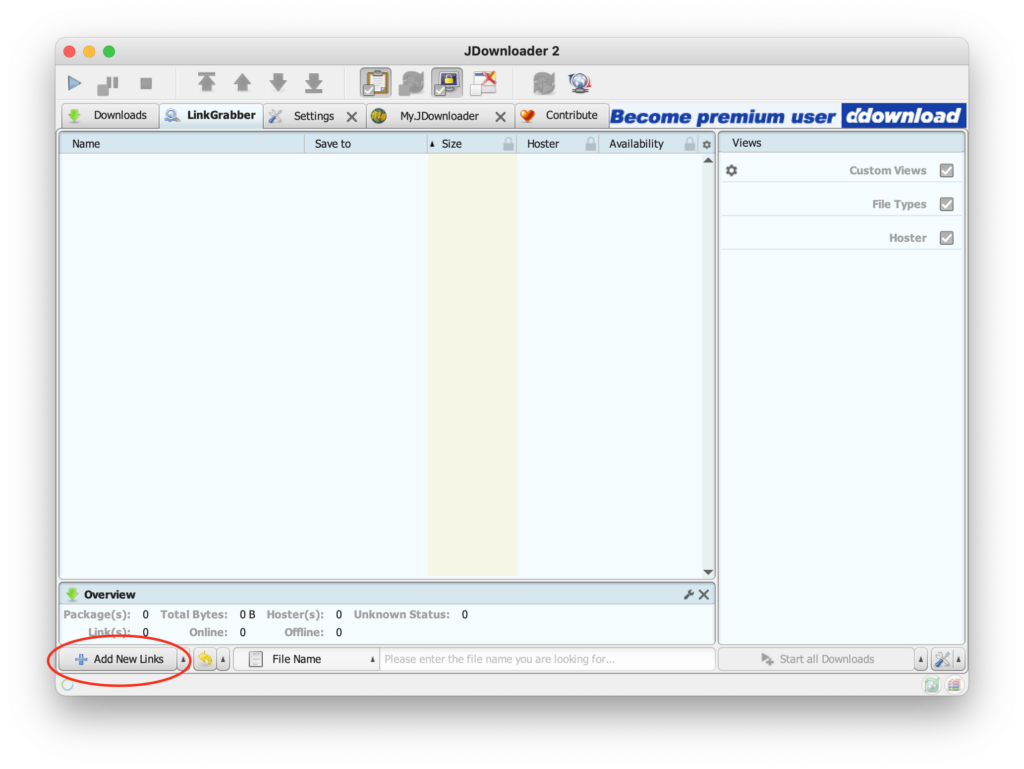Toggle lock icon on Hoster column
The width and height of the screenshot is (1024, 769).
[591, 144]
